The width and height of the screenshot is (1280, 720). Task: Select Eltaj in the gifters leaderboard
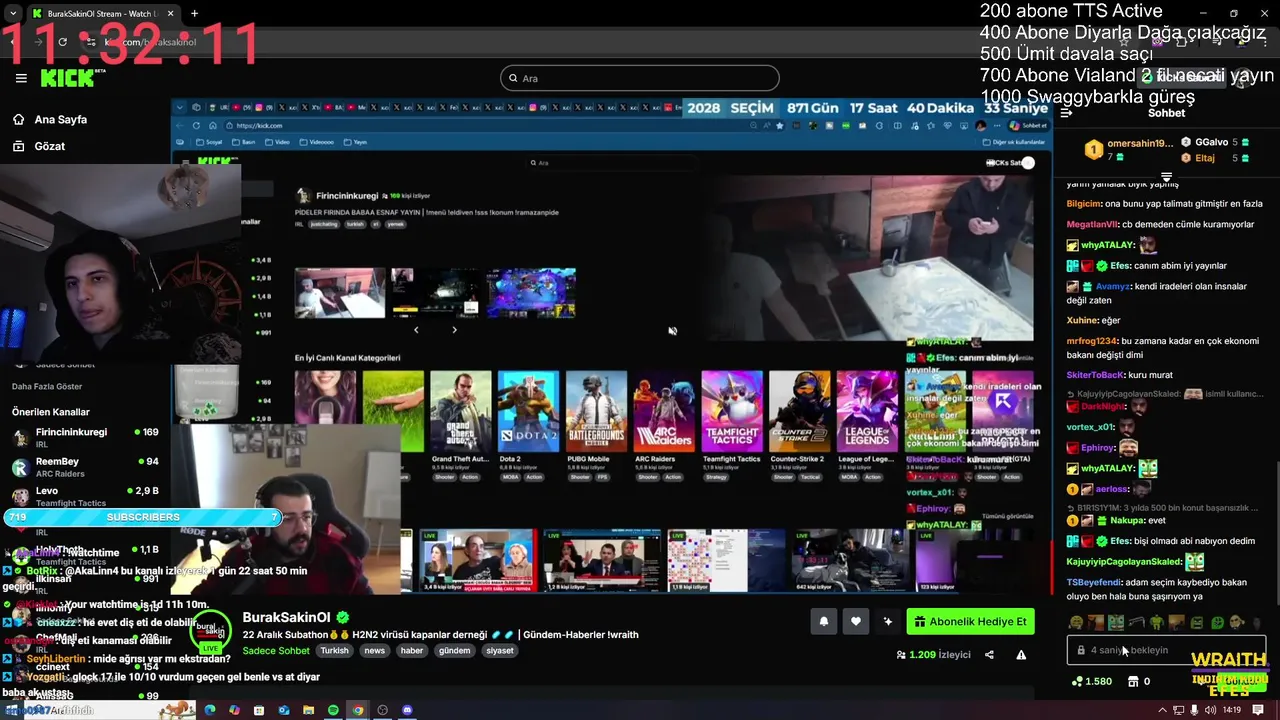[x=1205, y=158]
